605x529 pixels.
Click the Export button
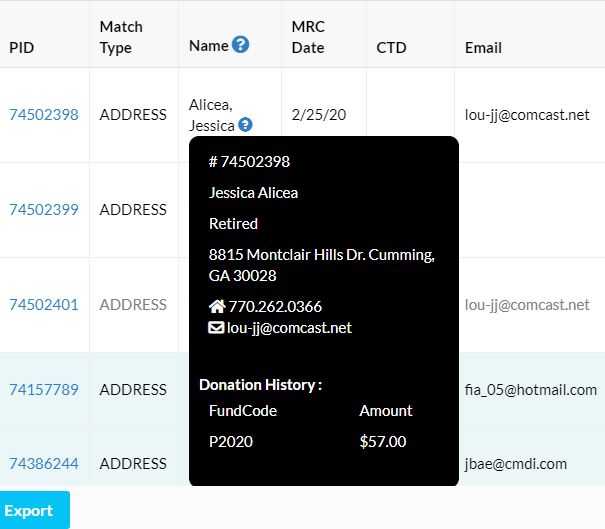coord(35,510)
